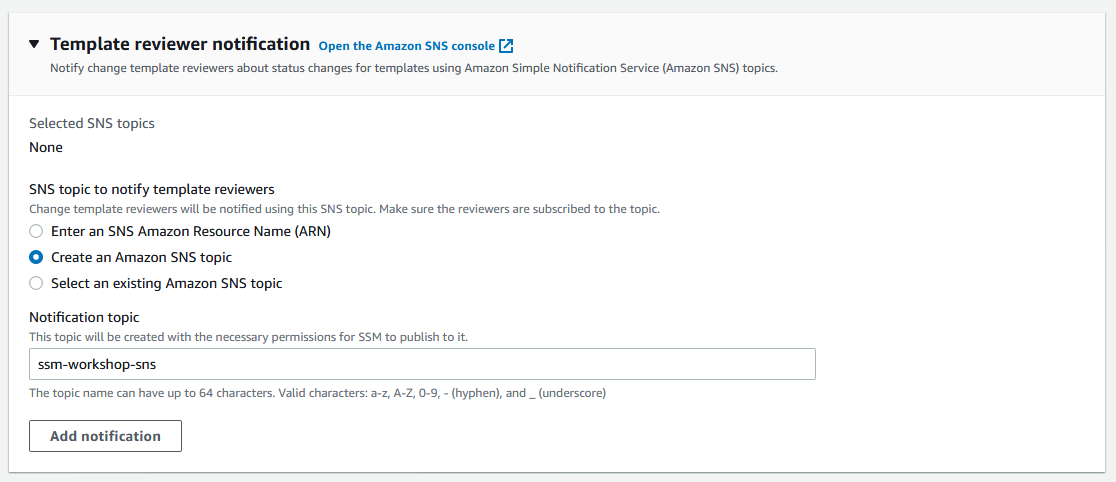The width and height of the screenshot is (1116, 482).
Task: Click the 'Notification topic' field label
Action: (x=84, y=318)
